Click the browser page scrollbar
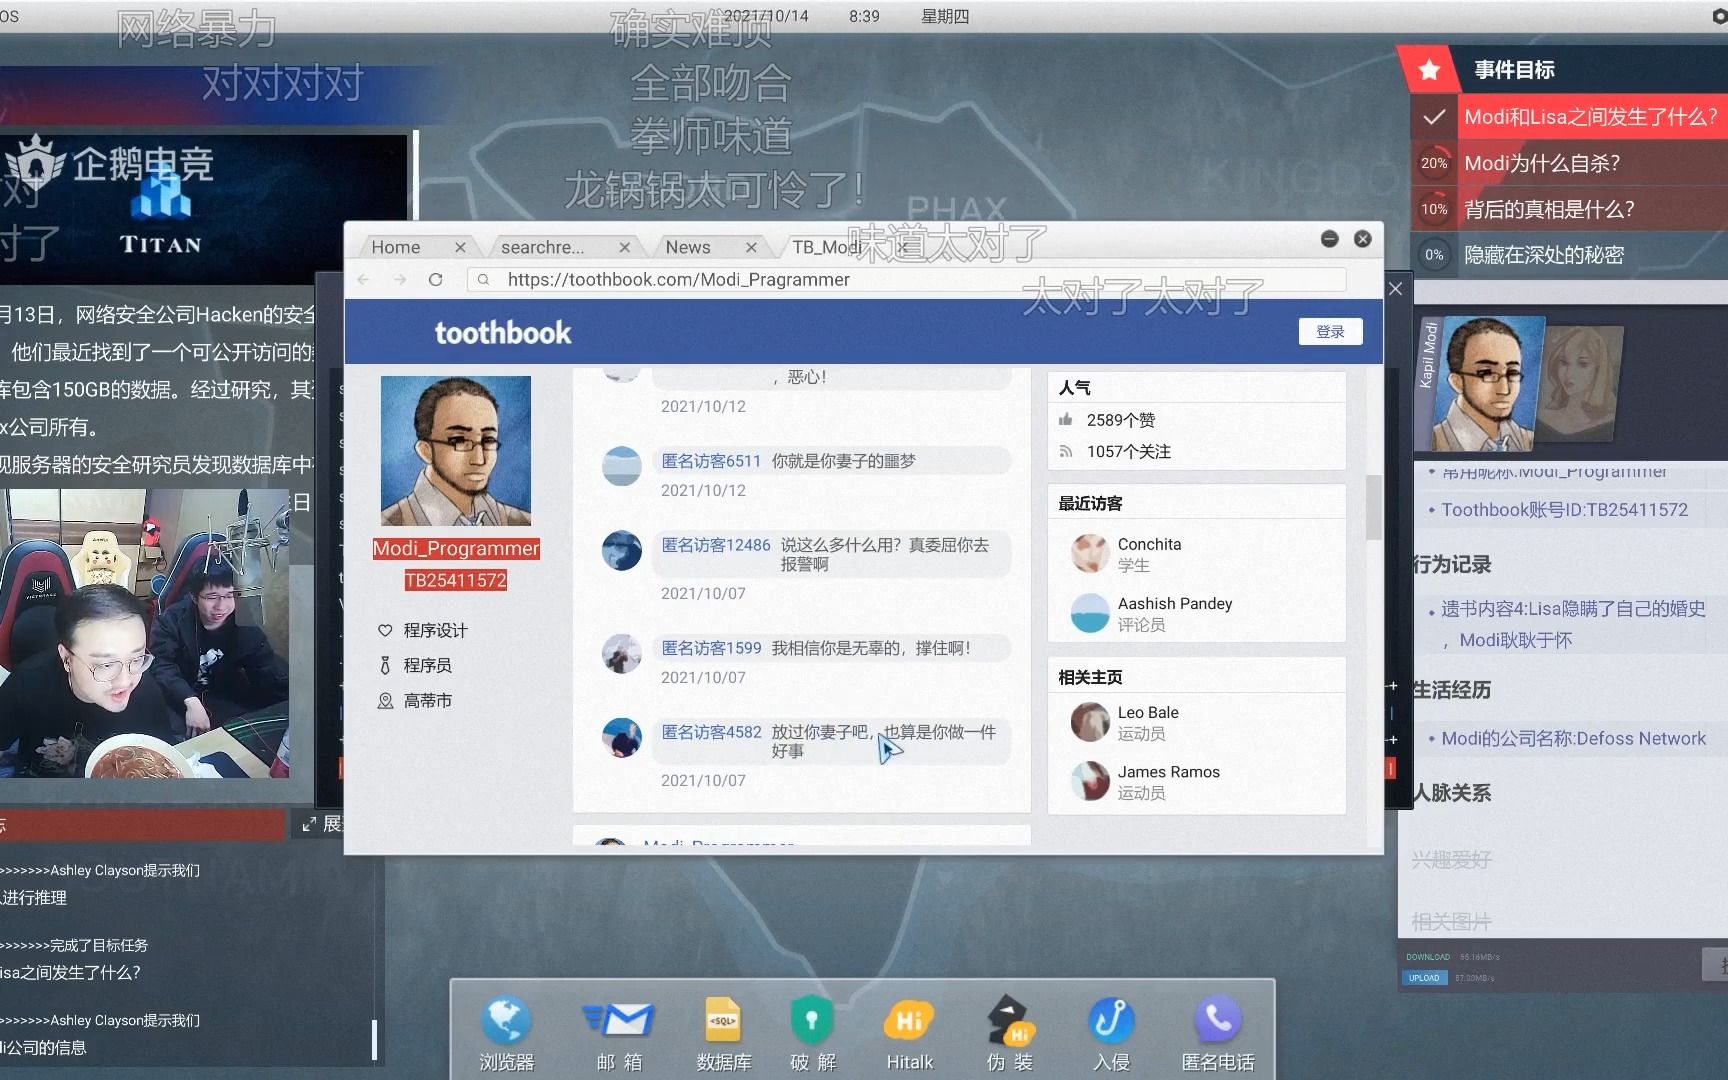This screenshot has height=1080, width=1728. click(x=1374, y=506)
